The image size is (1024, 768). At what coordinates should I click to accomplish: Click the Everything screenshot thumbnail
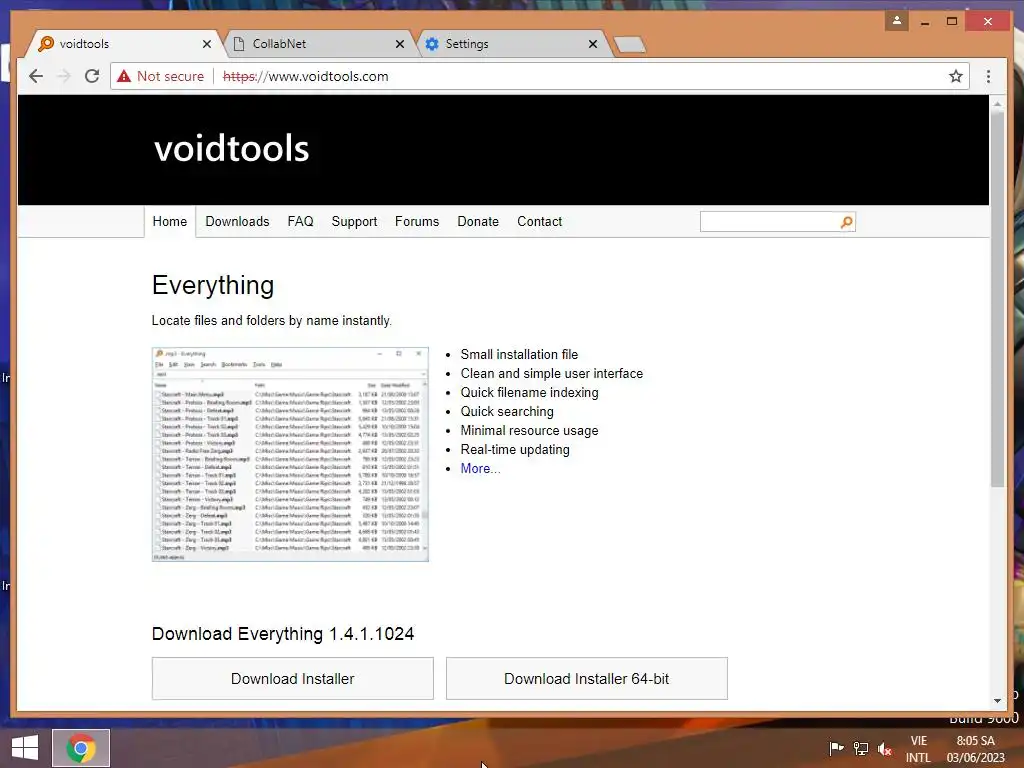click(290, 455)
